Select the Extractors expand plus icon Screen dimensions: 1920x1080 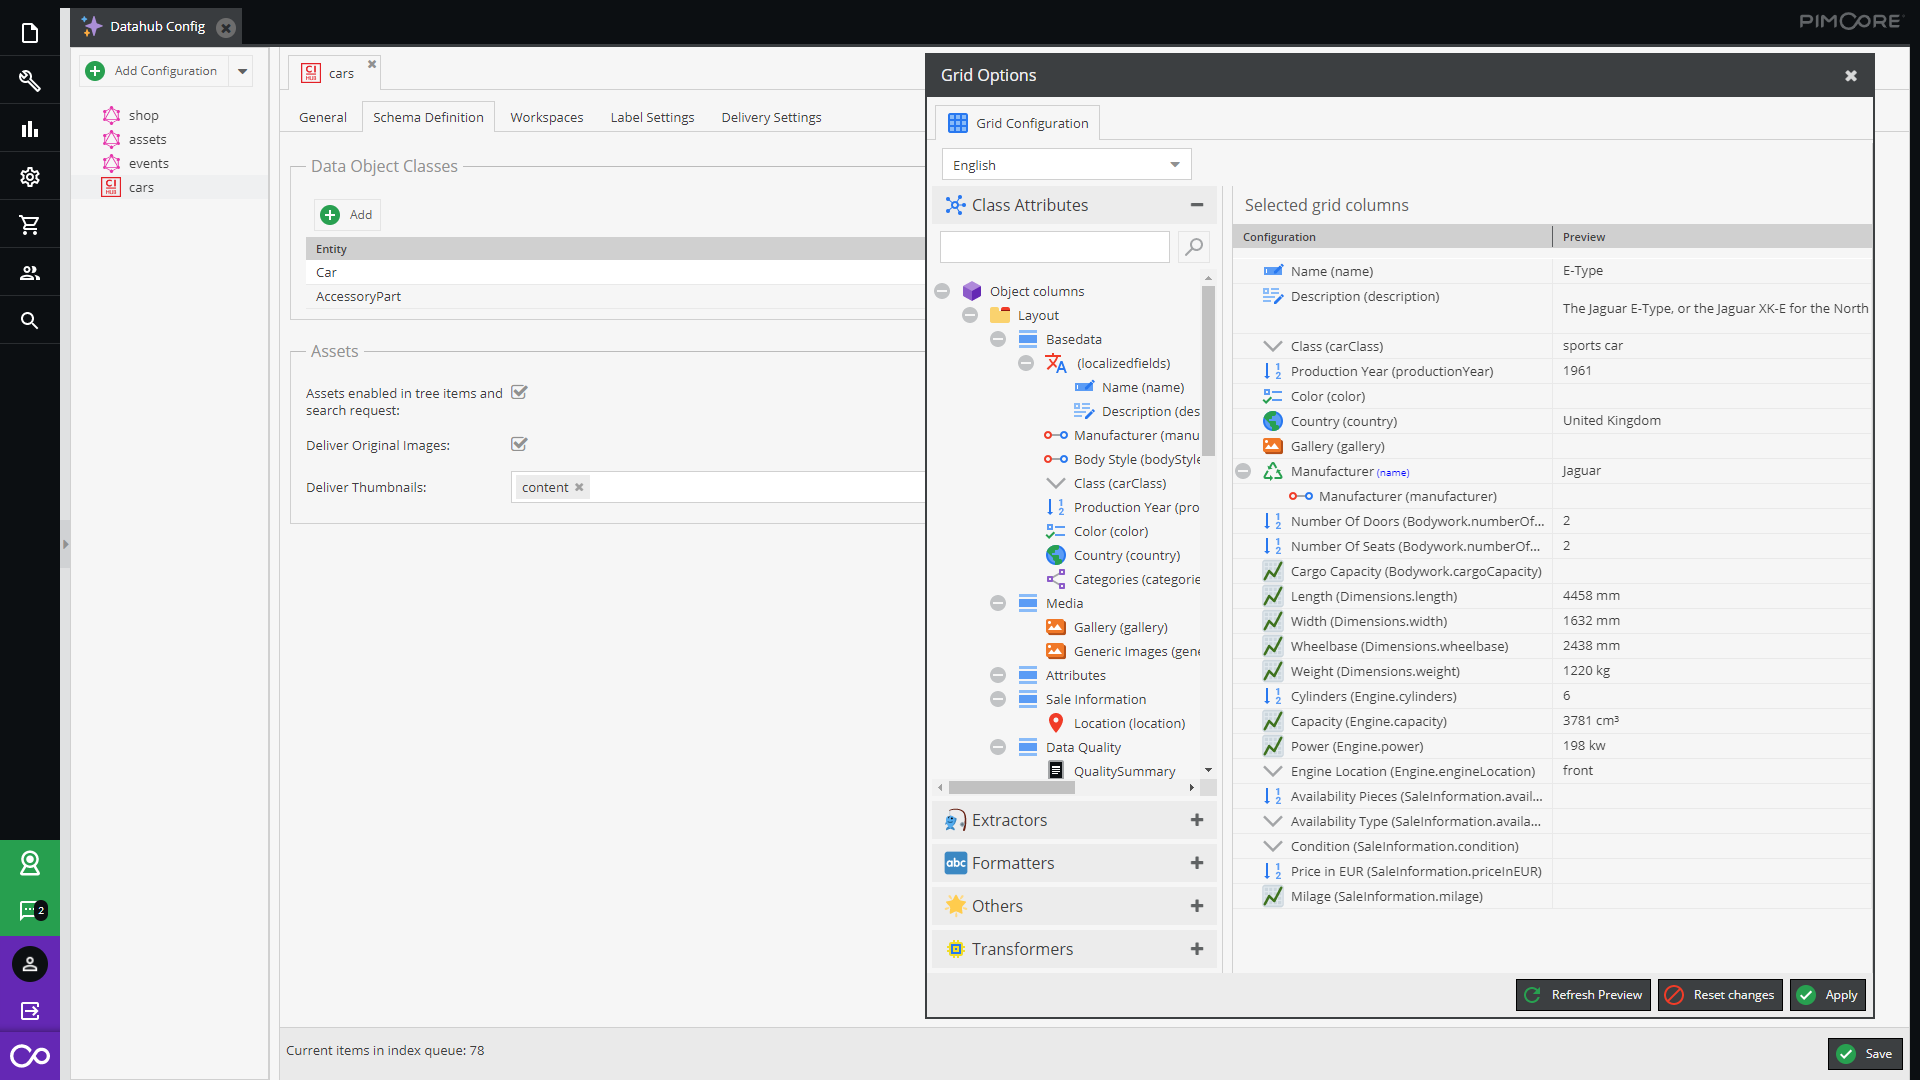1196,820
